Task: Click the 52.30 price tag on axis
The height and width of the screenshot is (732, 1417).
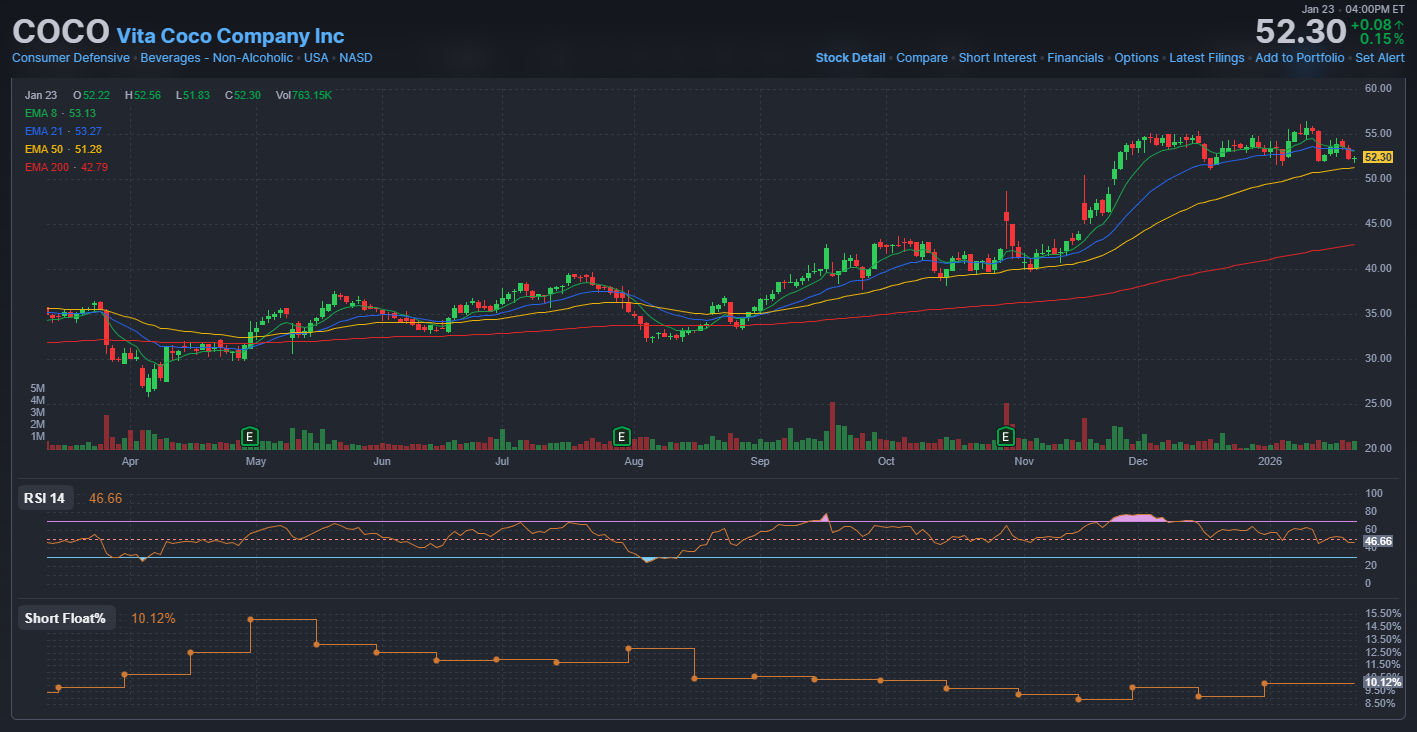Action: pos(1378,157)
